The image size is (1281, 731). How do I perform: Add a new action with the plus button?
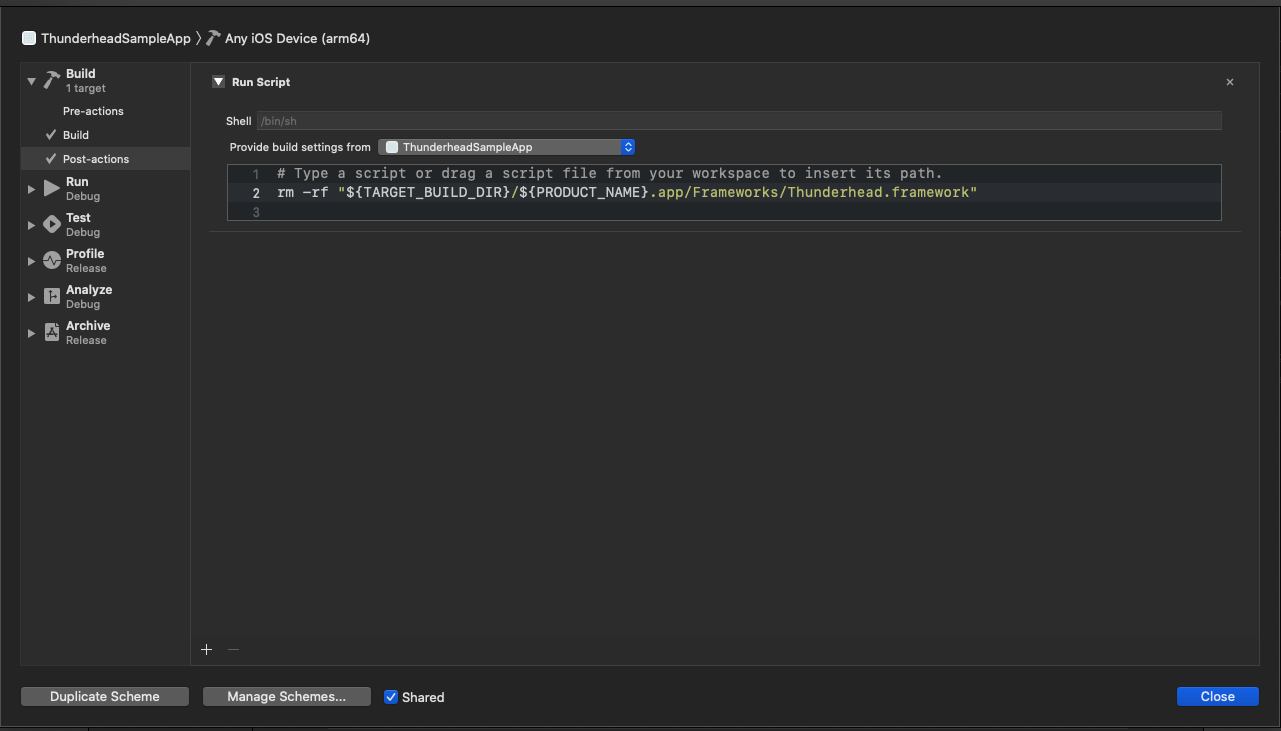(207, 649)
